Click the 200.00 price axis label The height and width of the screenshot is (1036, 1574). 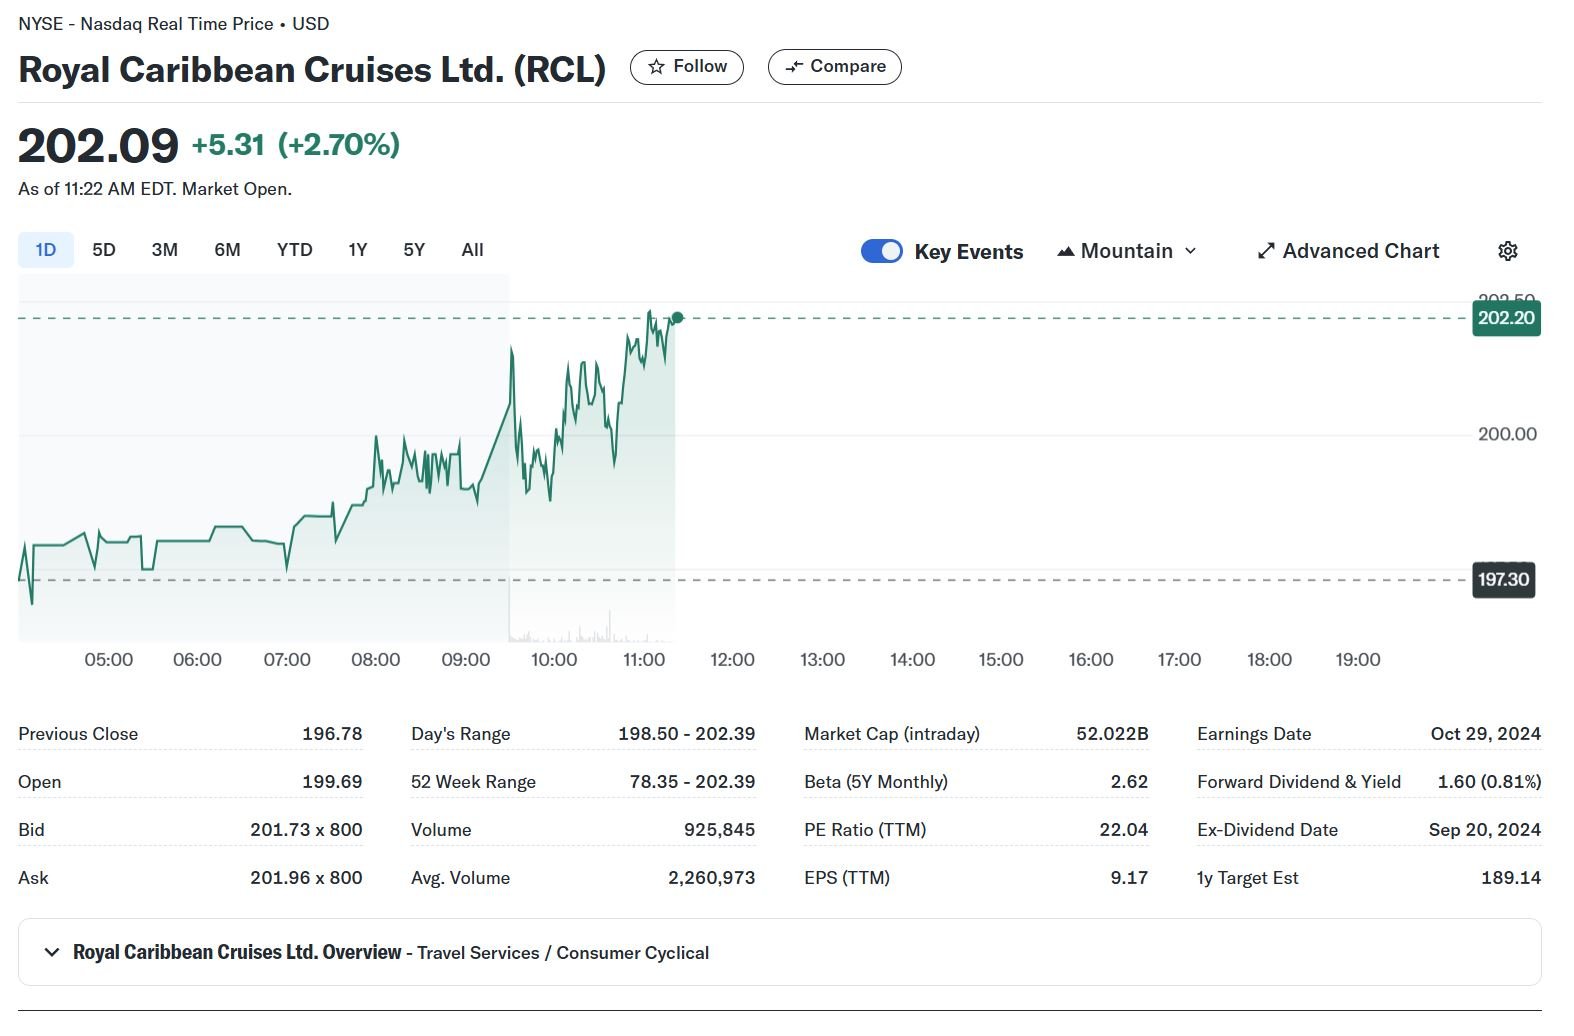pyautogui.click(x=1507, y=434)
